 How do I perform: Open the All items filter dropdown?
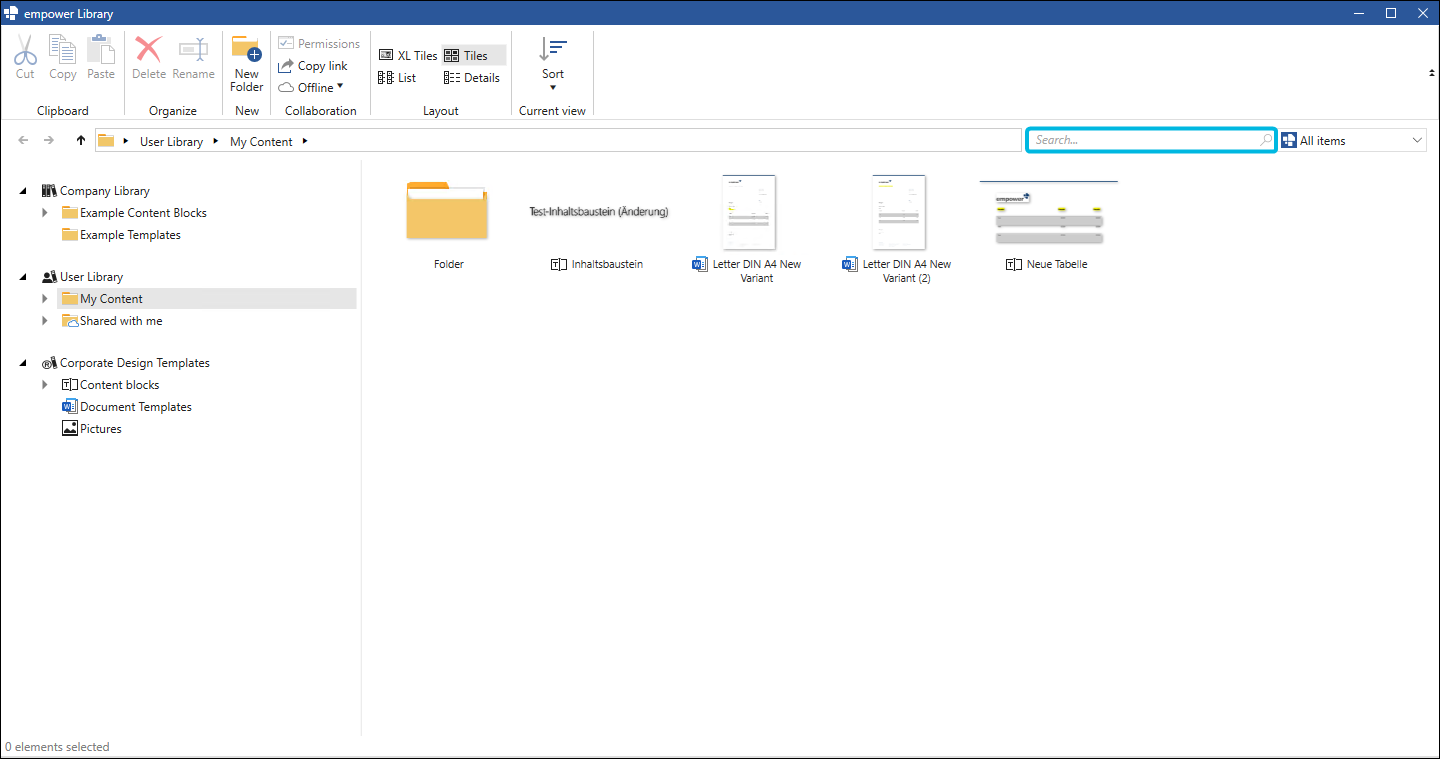click(1353, 141)
